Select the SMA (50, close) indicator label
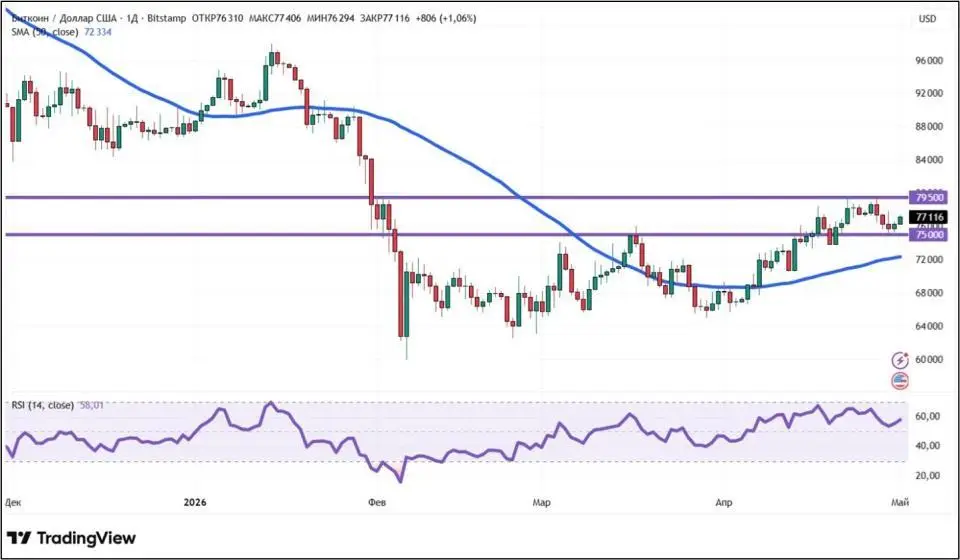 45,32
